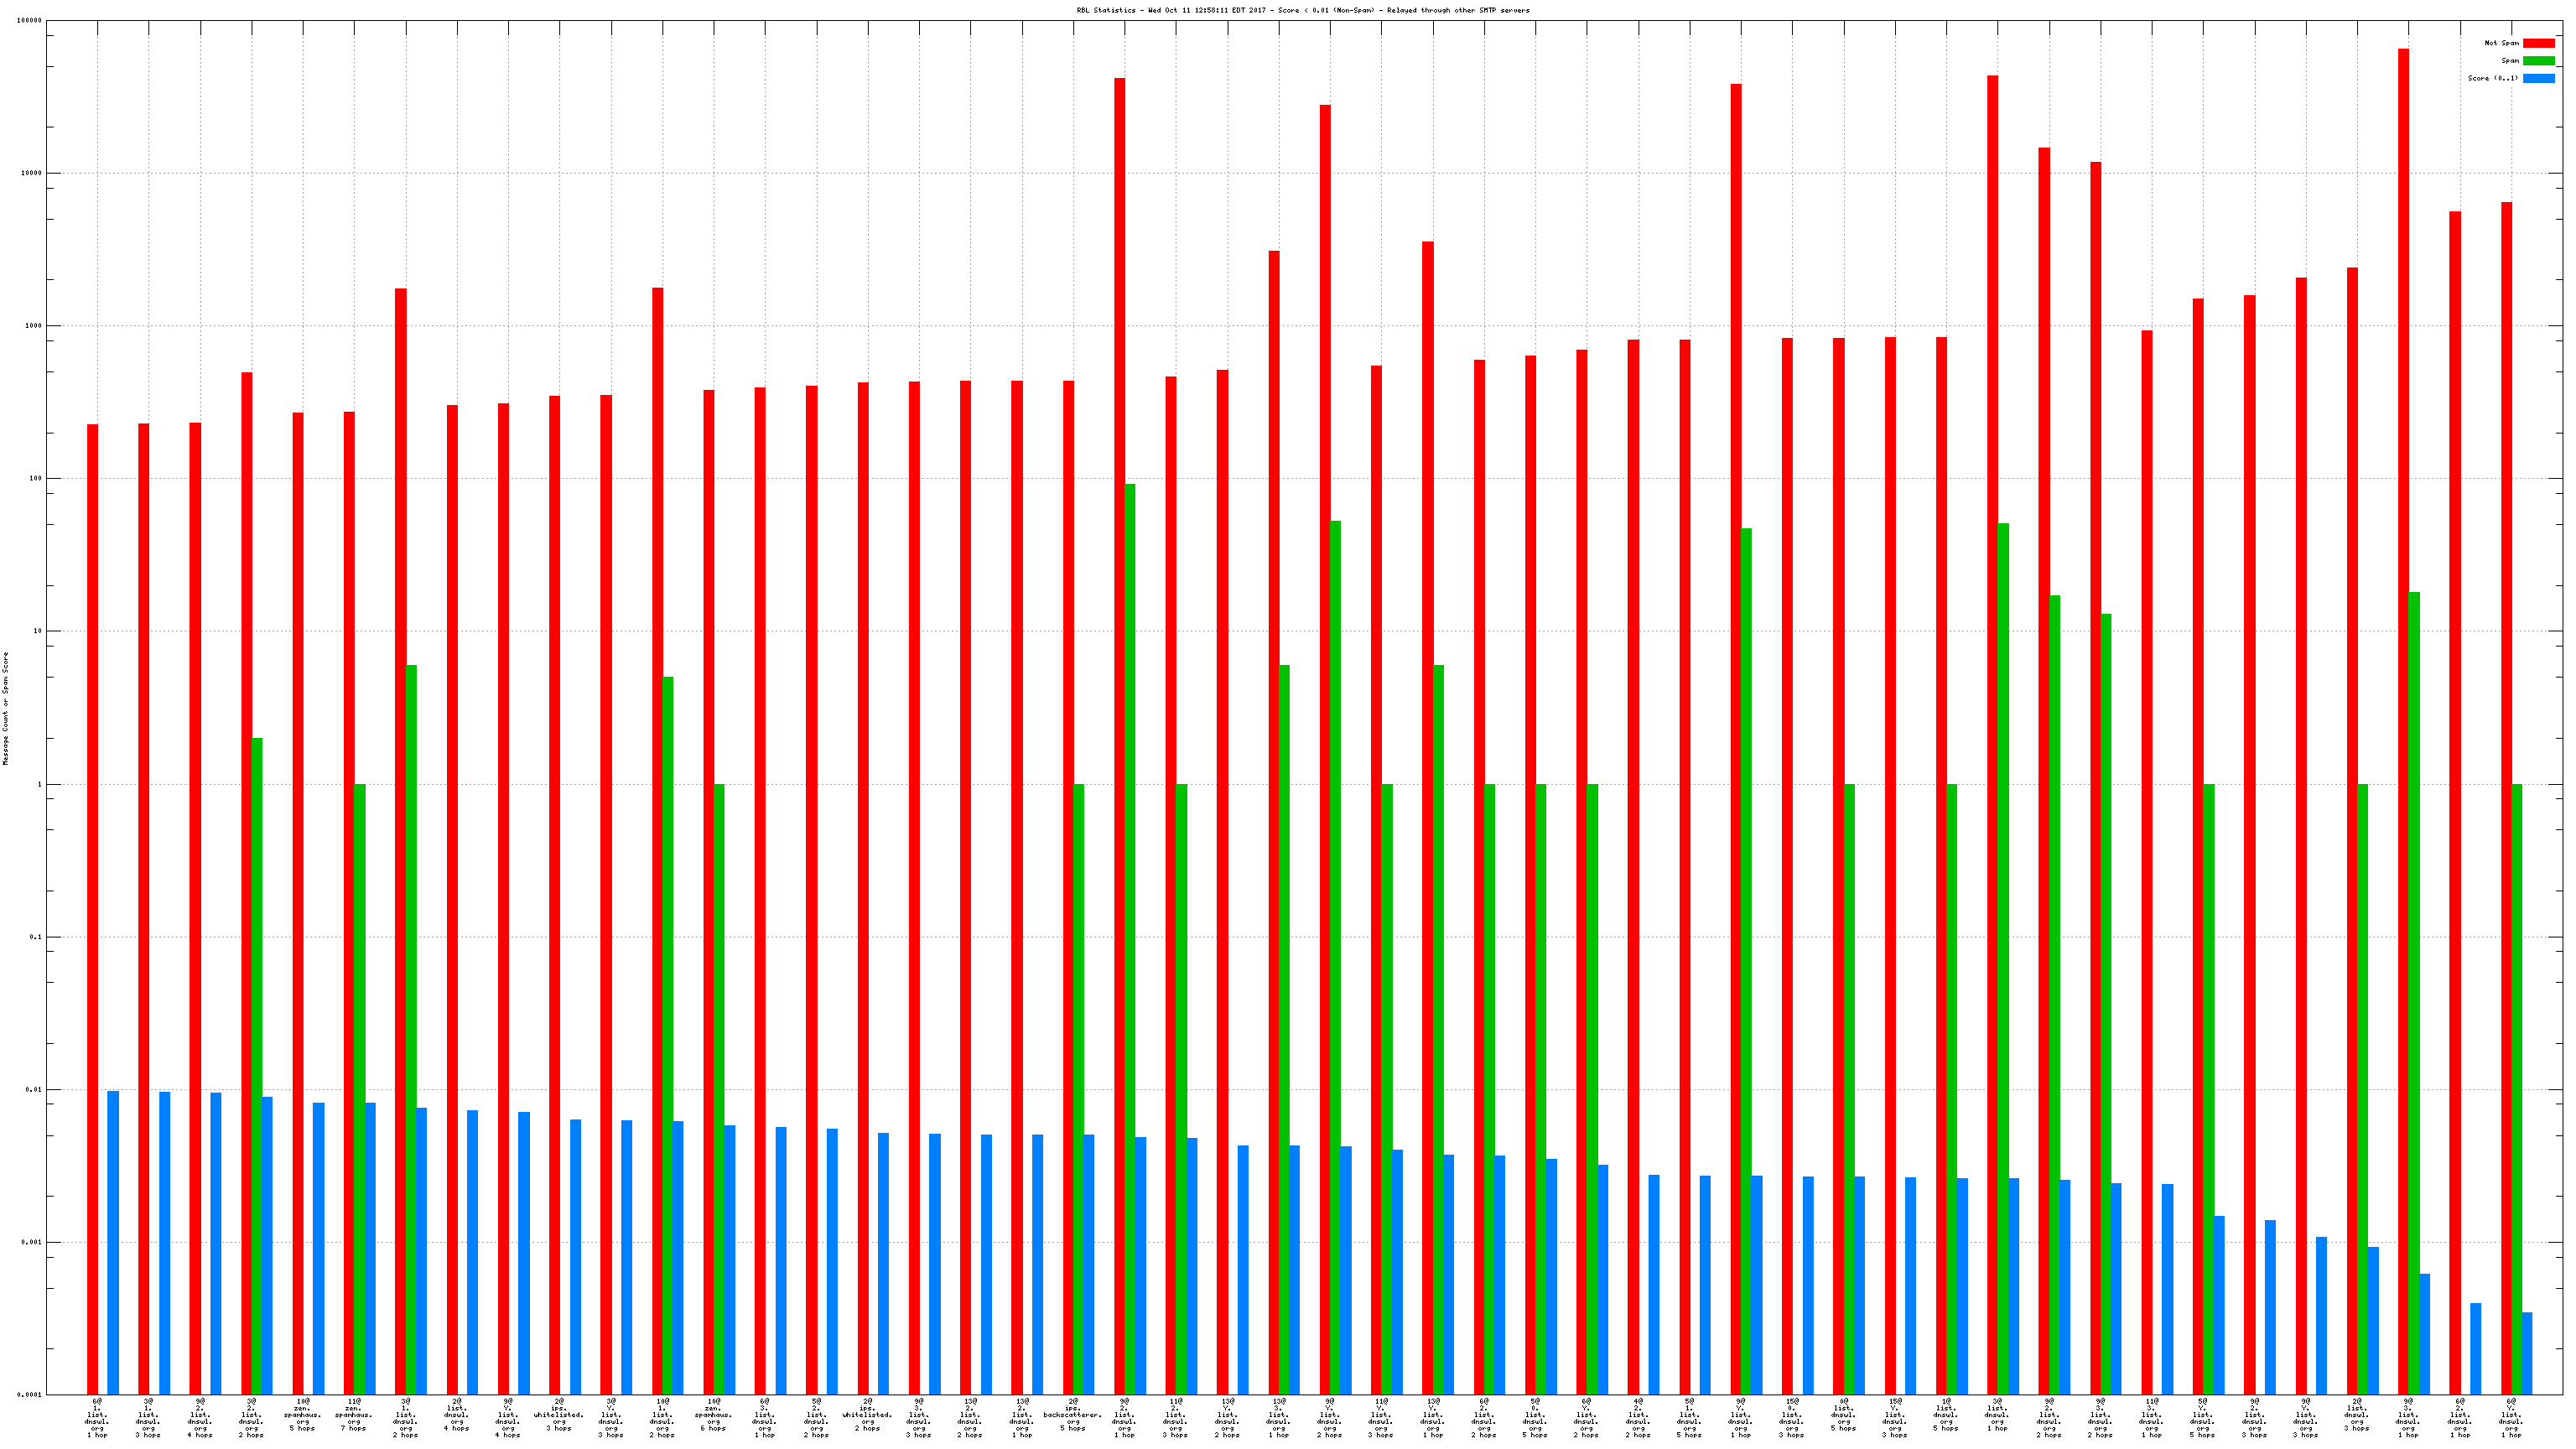Screen dimensions: 2576x1449
Task: Click the red Not Spam legend swatch
Action: pyautogui.click(x=2538, y=43)
